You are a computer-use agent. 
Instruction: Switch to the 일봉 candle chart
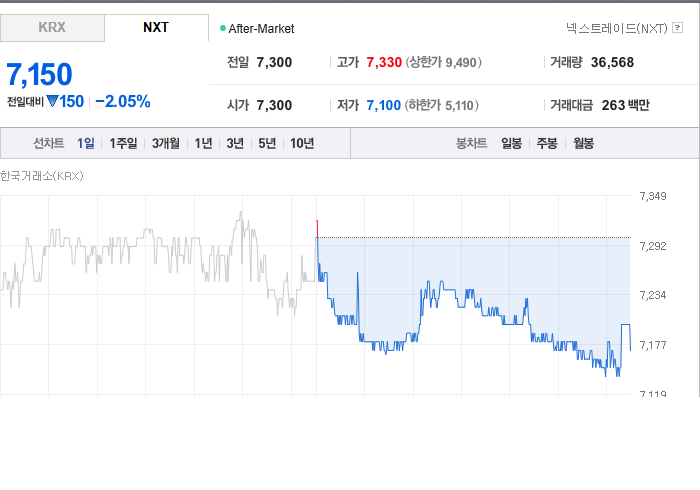[511, 143]
